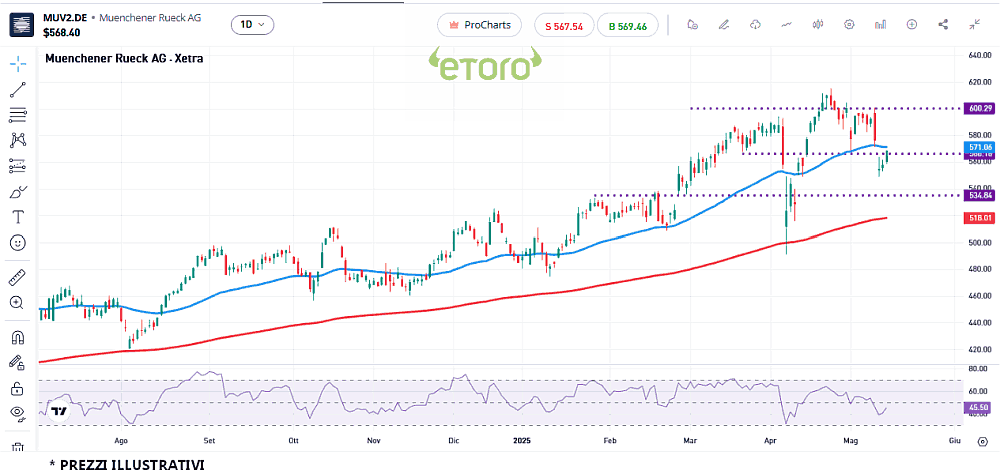Open the price alert bell icon
This screenshot has height=474, width=1000.
tap(693, 25)
